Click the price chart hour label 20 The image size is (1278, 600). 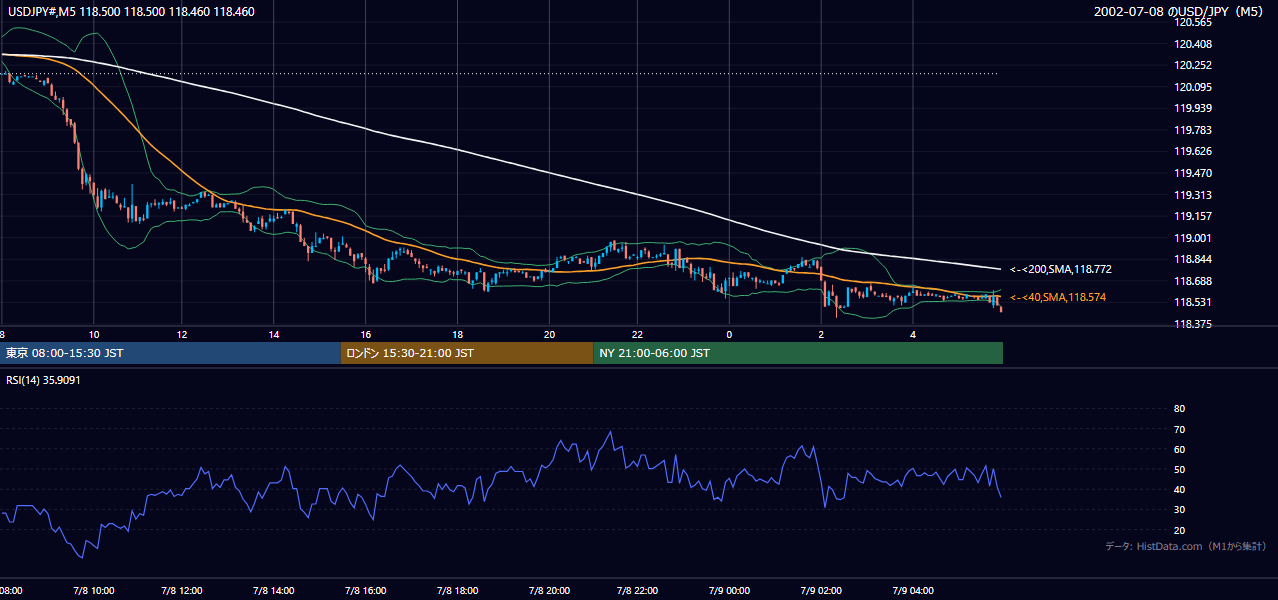tap(549, 334)
